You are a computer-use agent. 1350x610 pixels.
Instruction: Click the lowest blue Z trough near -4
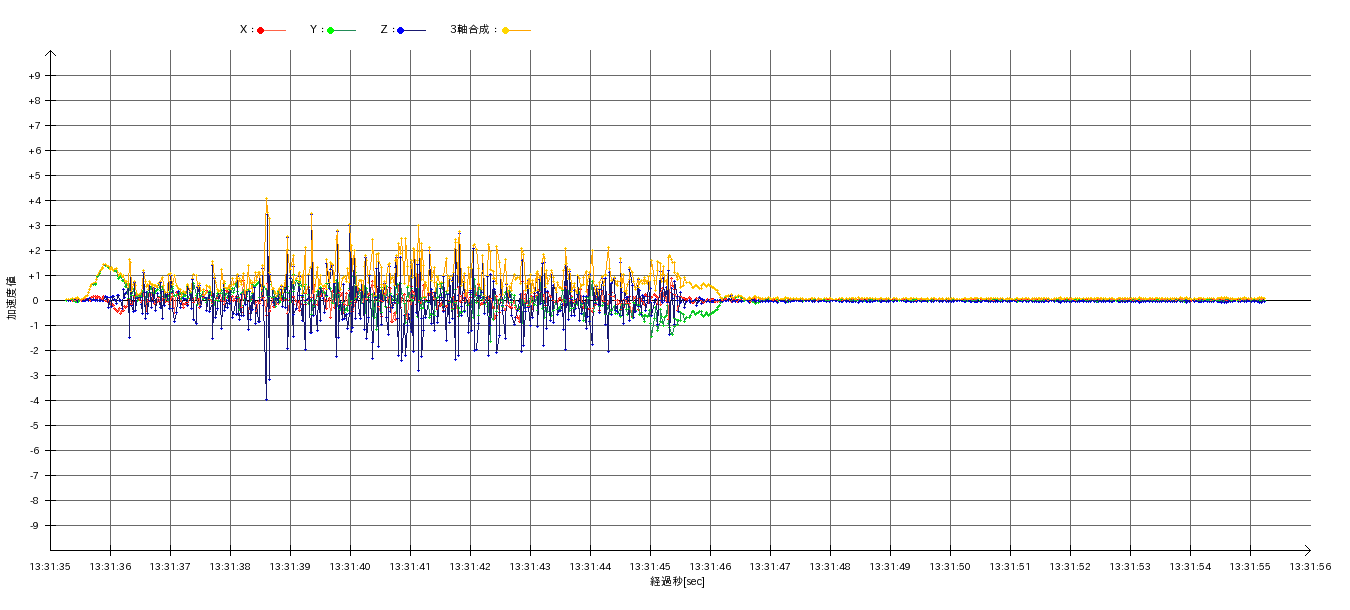pyautogui.click(x=266, y=399)
